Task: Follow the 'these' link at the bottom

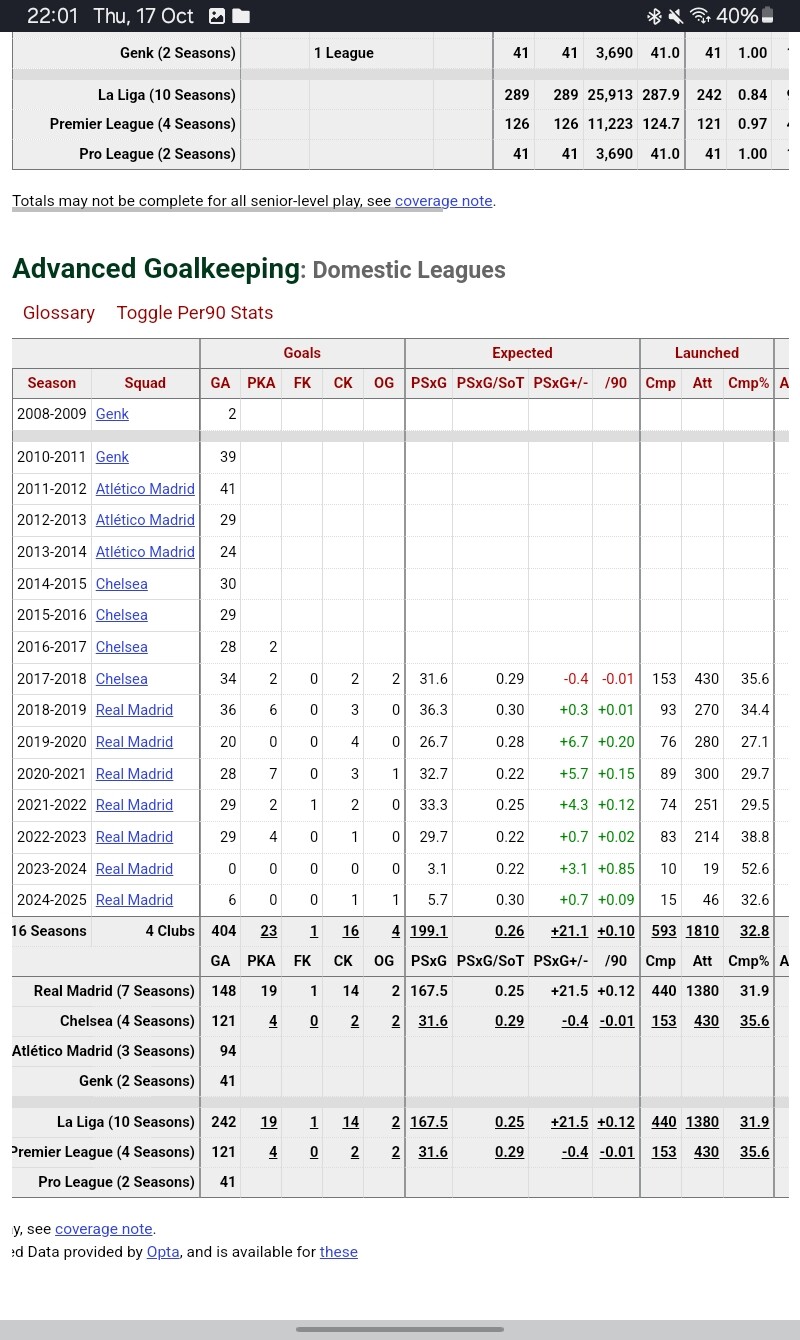Action: point(339,1252)
